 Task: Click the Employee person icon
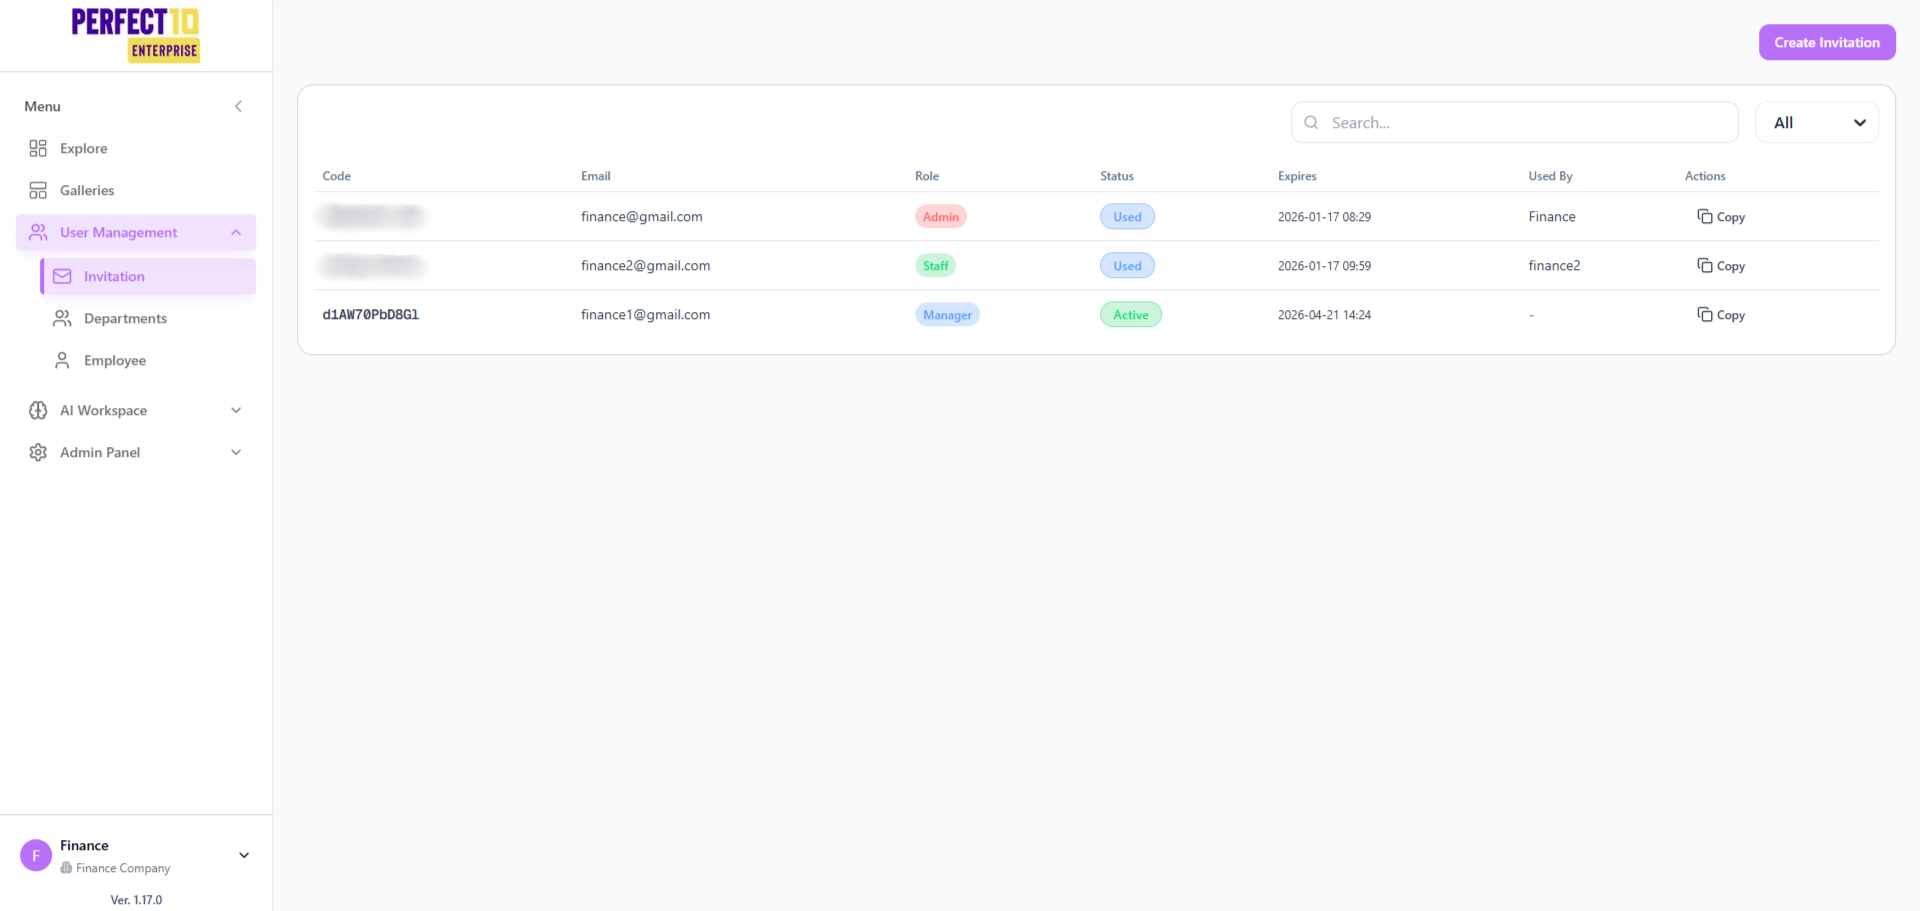(62, 360)
